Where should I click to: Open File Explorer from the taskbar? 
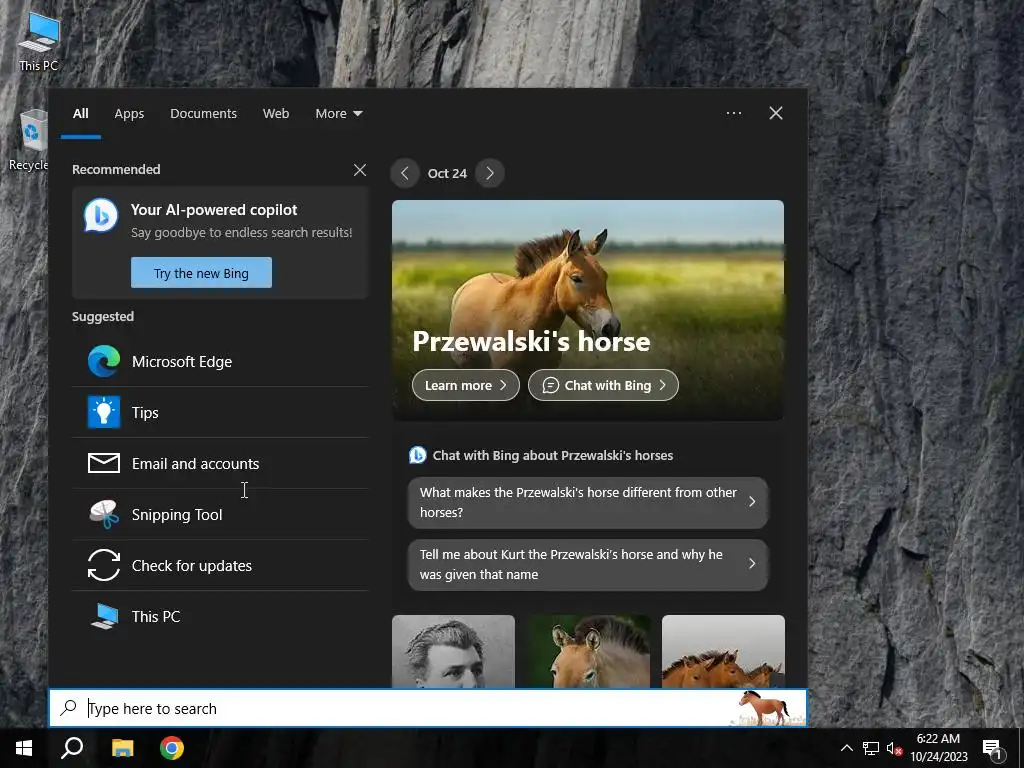pyautogui.click(x=122, y=748)
